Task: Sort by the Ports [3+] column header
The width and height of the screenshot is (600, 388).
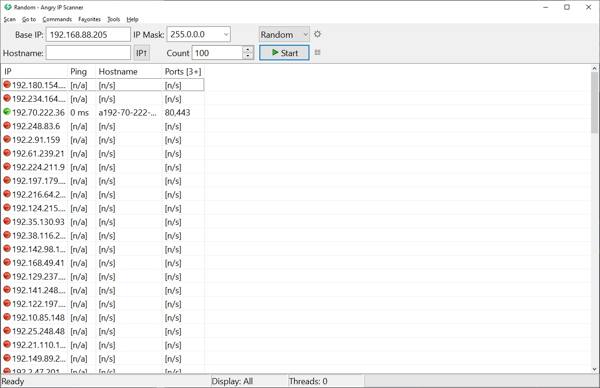Action: [x=183, y=72]
